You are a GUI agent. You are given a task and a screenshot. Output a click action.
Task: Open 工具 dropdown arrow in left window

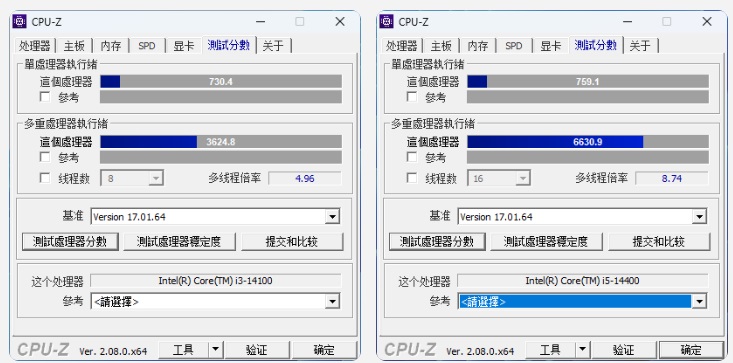click(215, 349)
